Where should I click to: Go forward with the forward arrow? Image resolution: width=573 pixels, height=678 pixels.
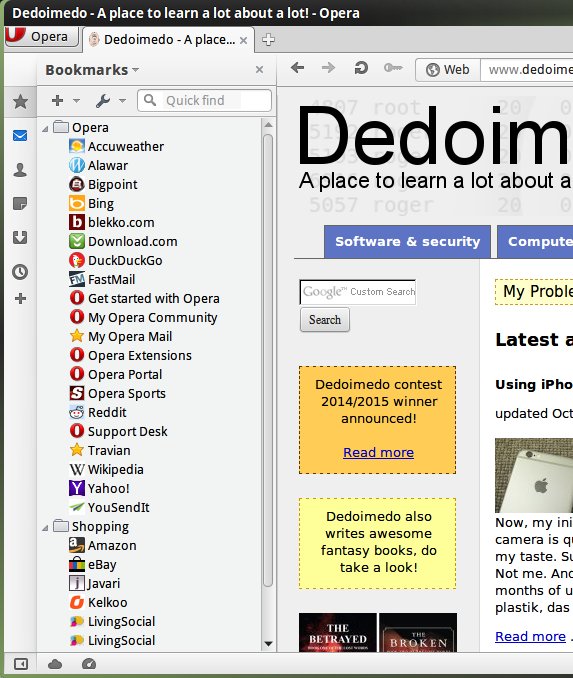point(329,68)
